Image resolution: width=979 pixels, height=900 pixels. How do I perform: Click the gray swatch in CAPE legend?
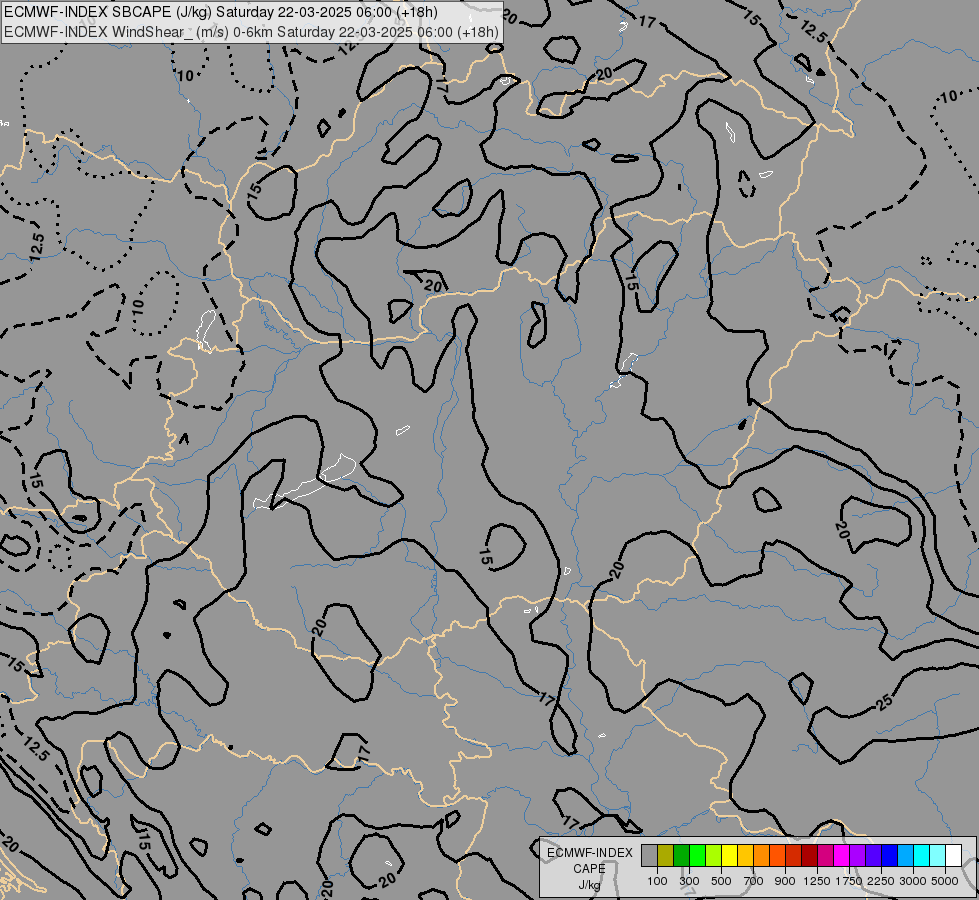tap(649, 856)
